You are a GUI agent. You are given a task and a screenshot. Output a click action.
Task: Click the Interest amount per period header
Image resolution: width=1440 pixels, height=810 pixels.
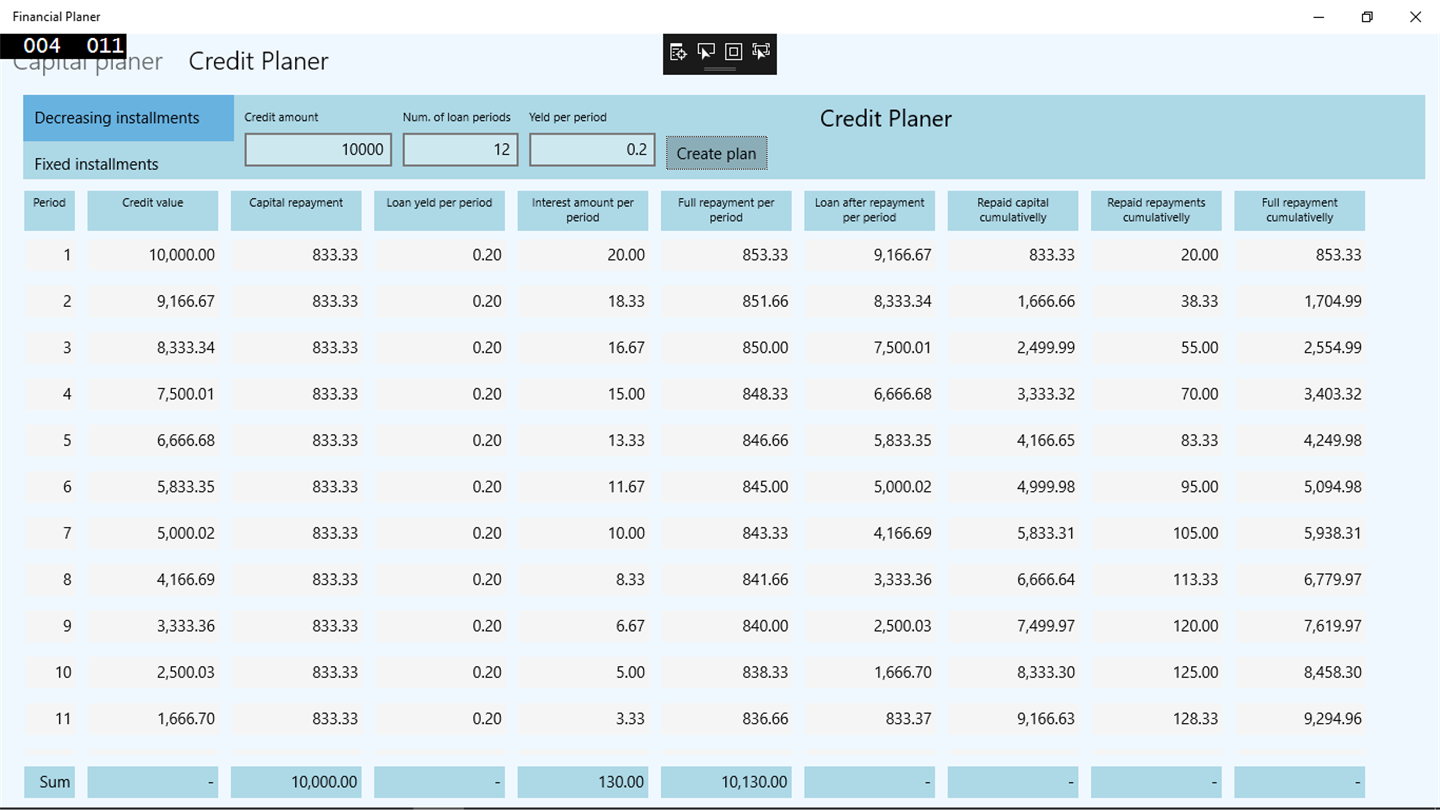(x=583, y=210)
